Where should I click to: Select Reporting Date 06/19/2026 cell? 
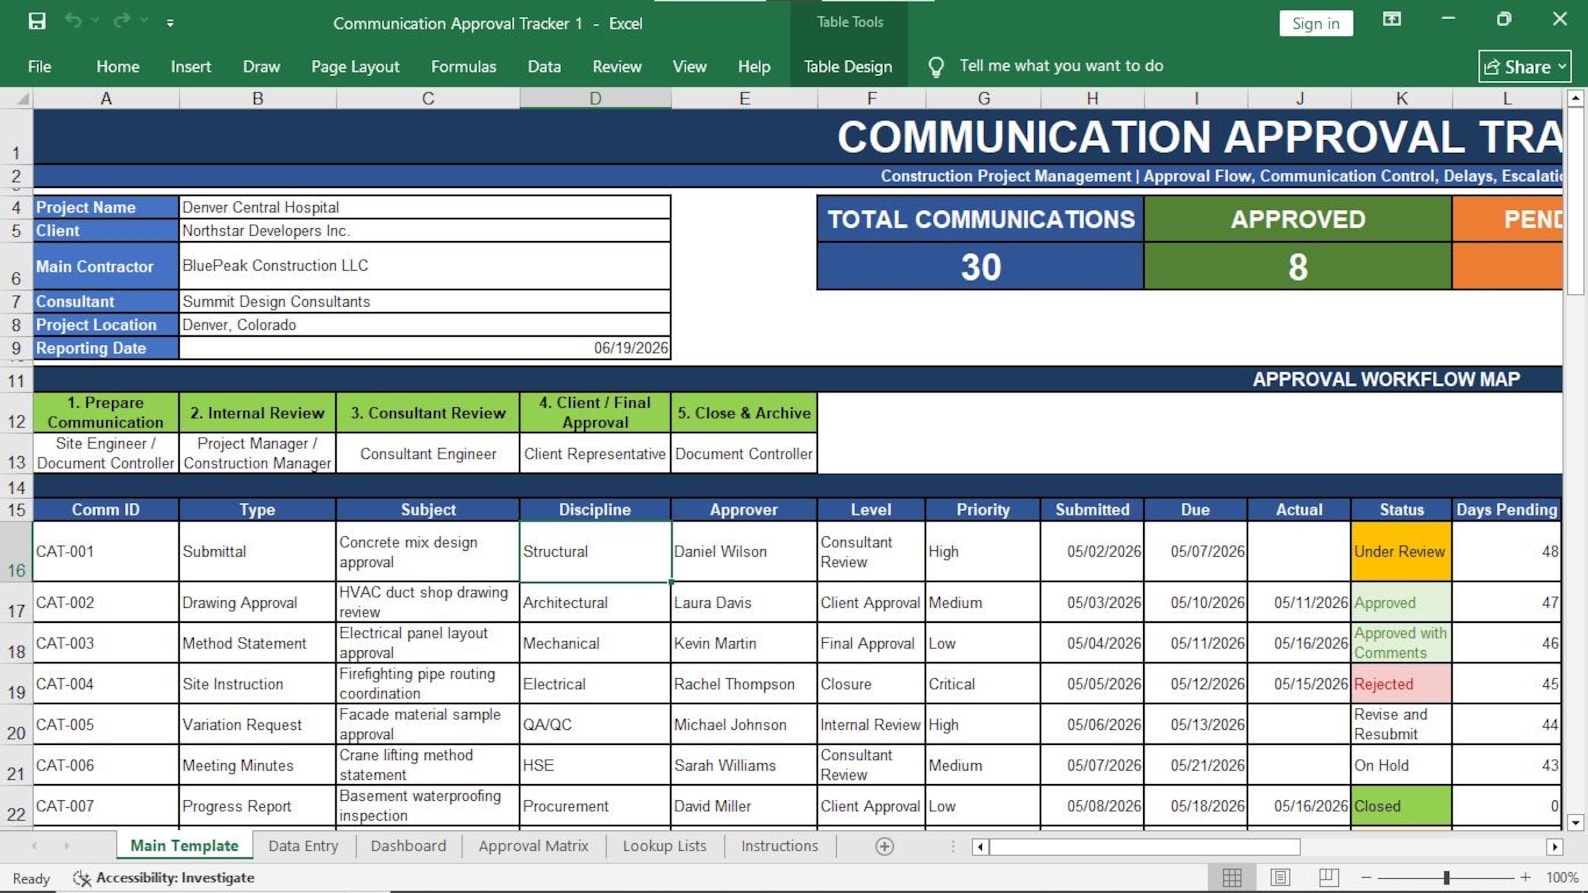[425, 348]
